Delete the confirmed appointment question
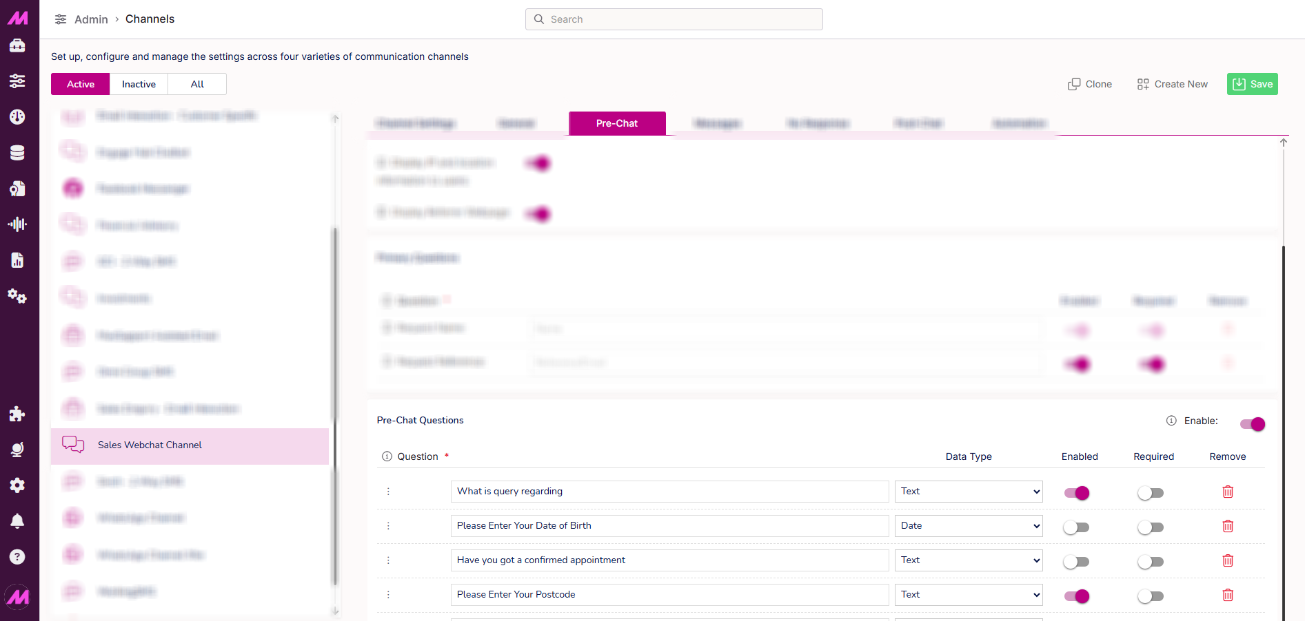The image size is (1305, 621). coord(1228,561)
